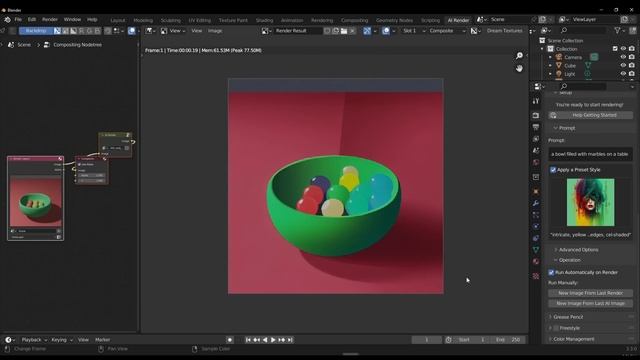
Task: Unlink the Render Result image with X icon
Action: (352, 31)
